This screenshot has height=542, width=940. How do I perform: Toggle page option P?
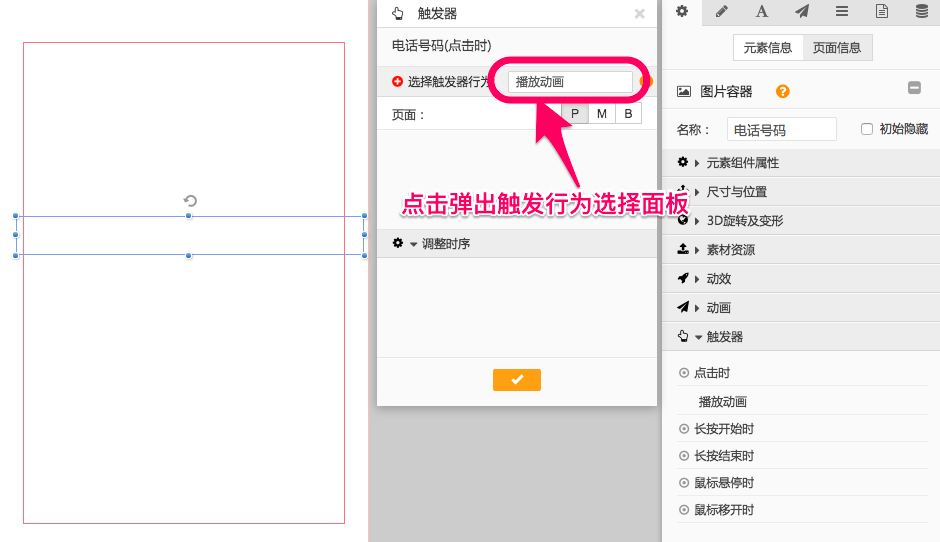pos(574,113)
